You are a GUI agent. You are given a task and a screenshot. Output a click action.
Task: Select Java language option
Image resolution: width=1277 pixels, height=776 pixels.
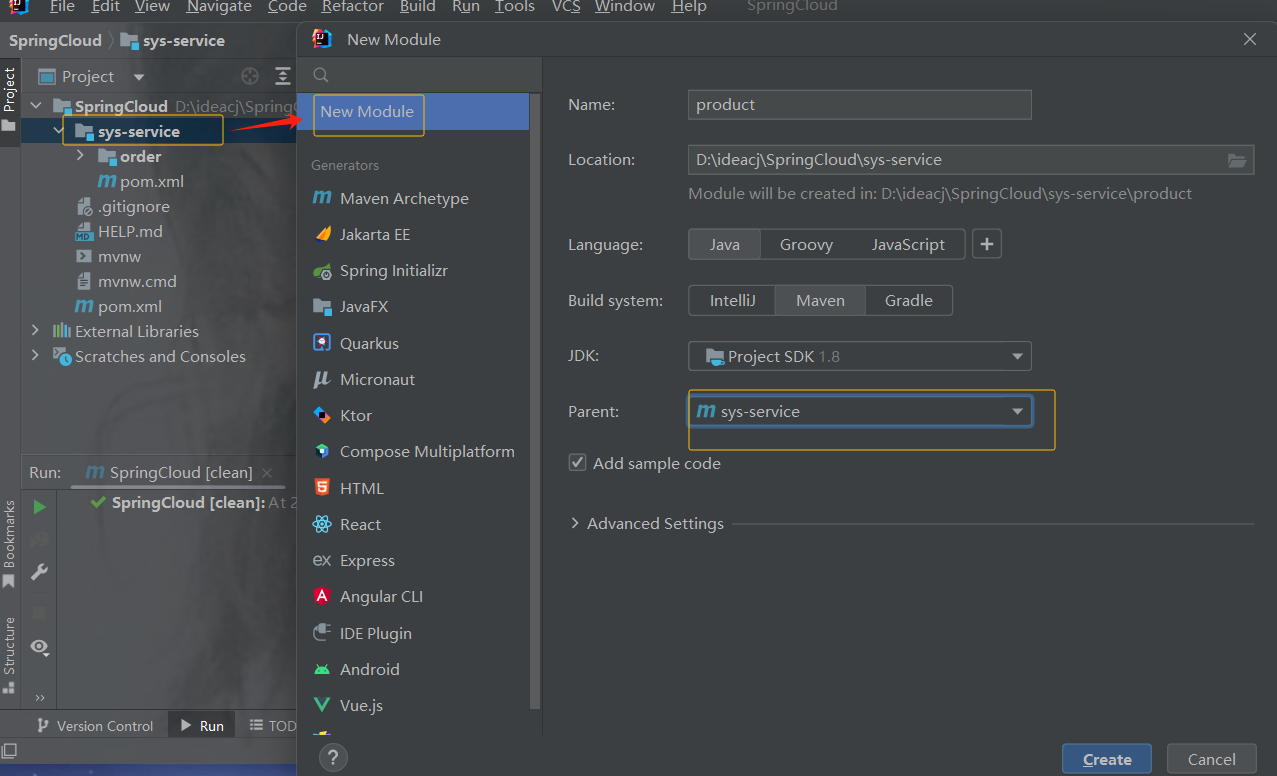point(725,244)
